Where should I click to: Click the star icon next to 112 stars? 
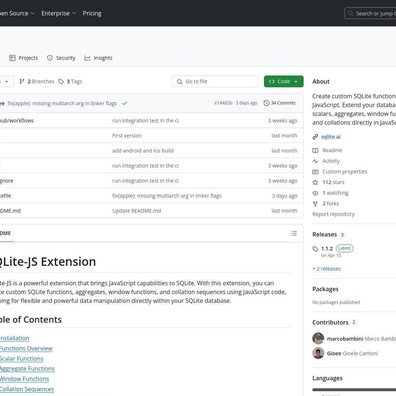coord(315,182)
